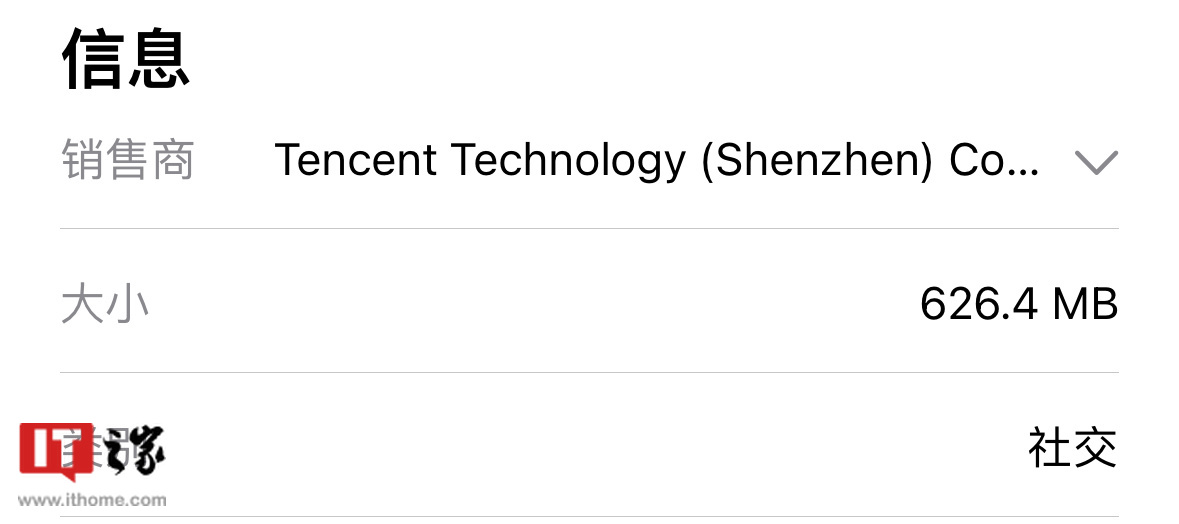
Task: Click blank area right of 信息 heading
Action: coord(677,59)
